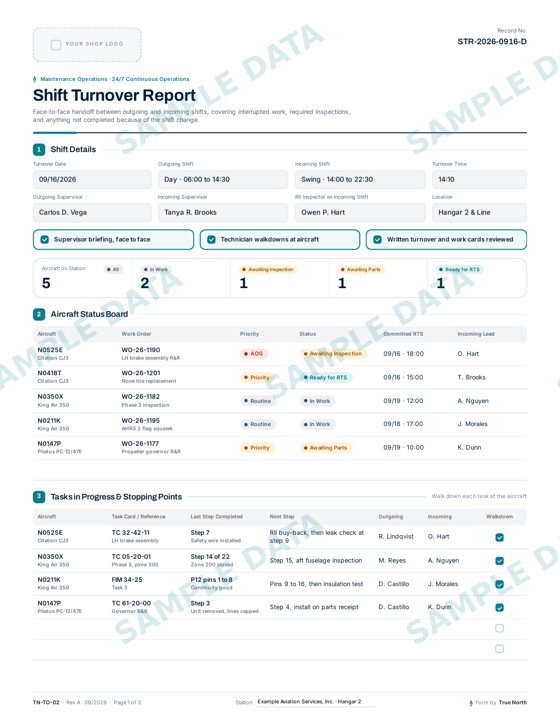Click the Incoming Shift field

360,179
